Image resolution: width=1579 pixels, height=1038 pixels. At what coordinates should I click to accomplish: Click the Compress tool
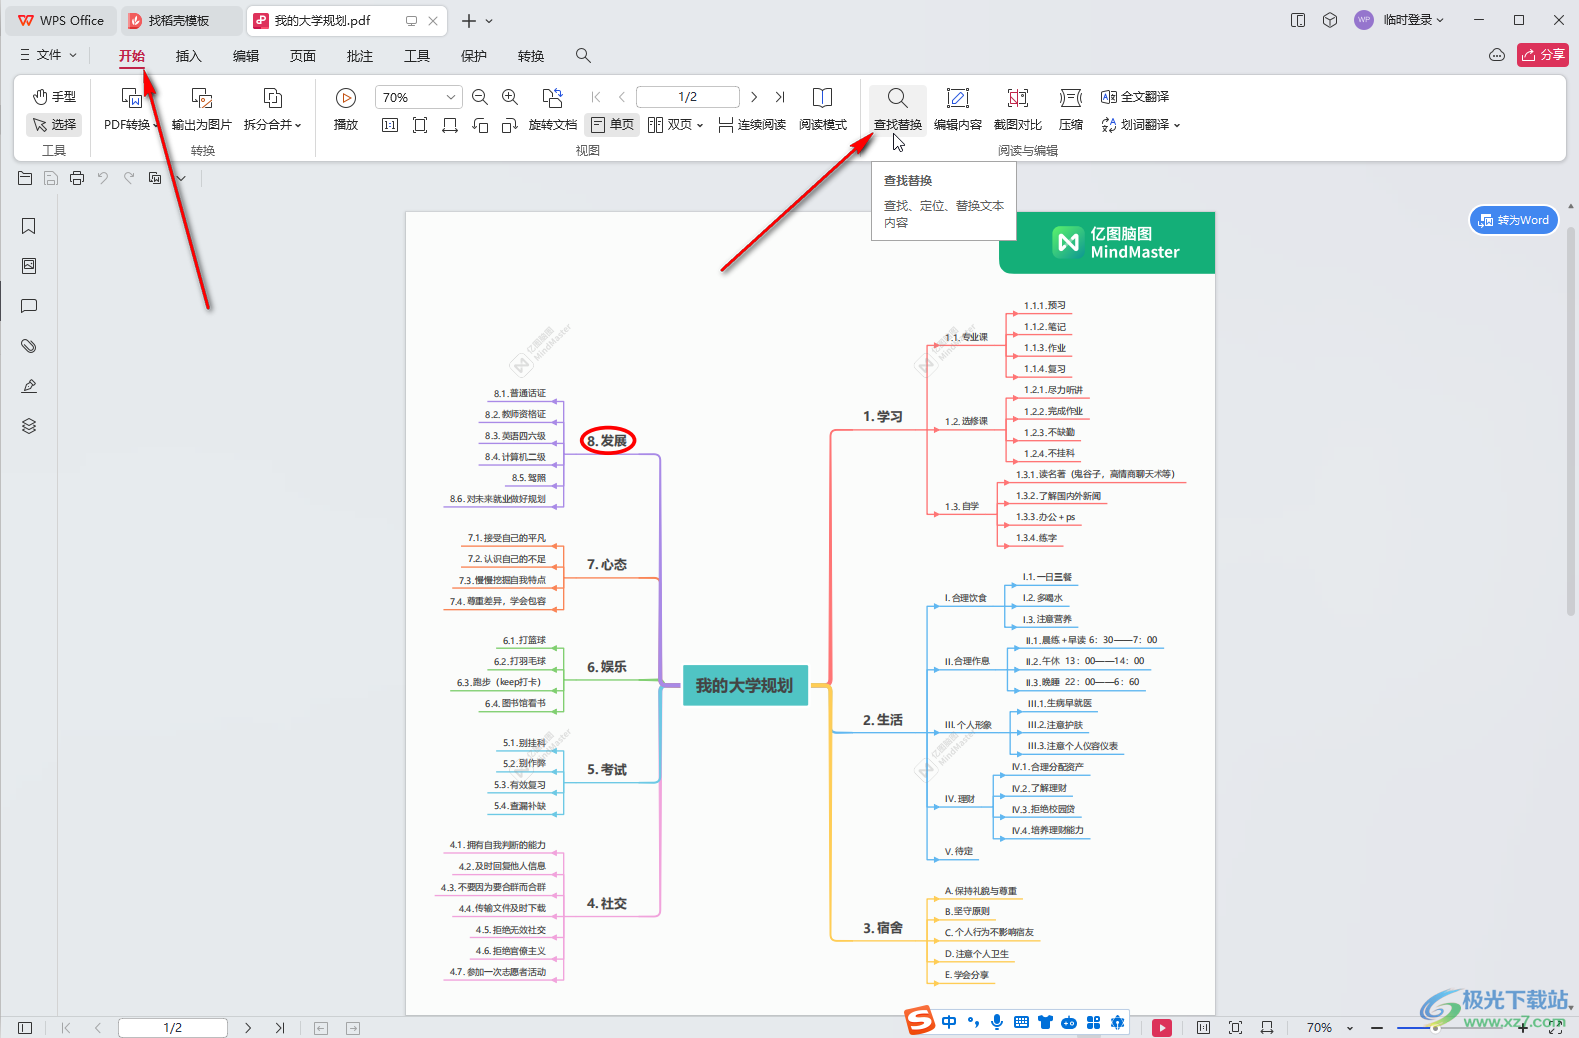[x=1071, y=110]
